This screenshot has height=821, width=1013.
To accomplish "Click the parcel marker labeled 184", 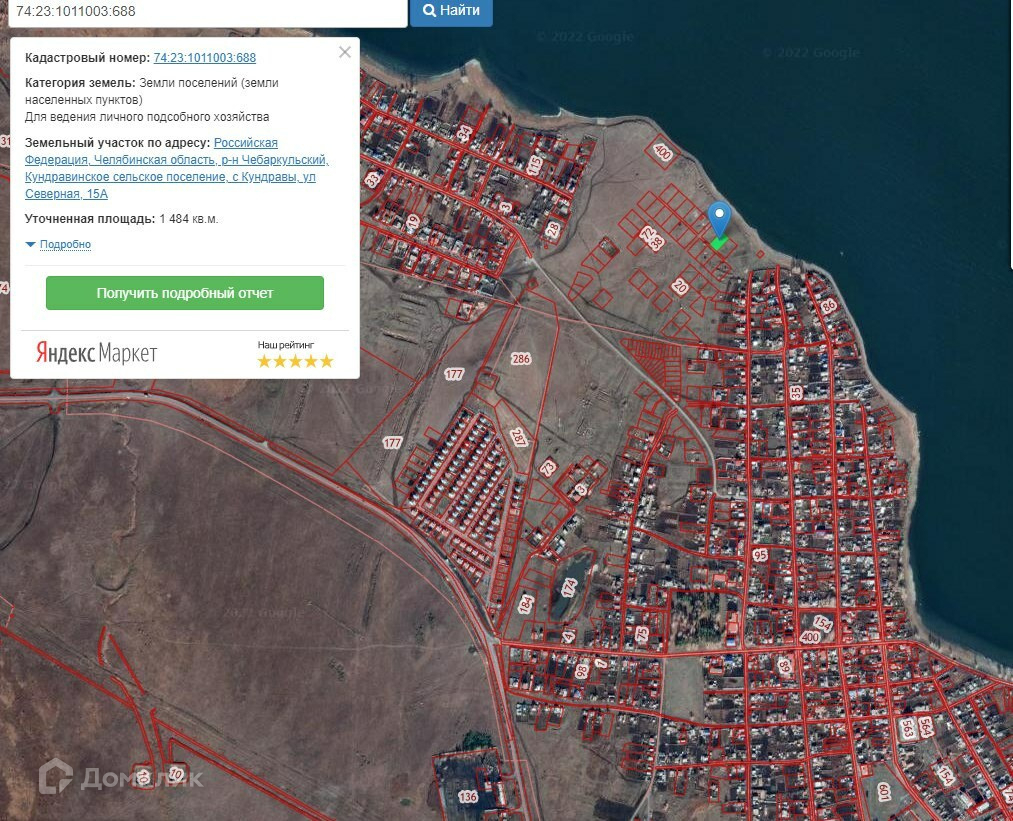I will pyautogui.click(x=525, y=604).
